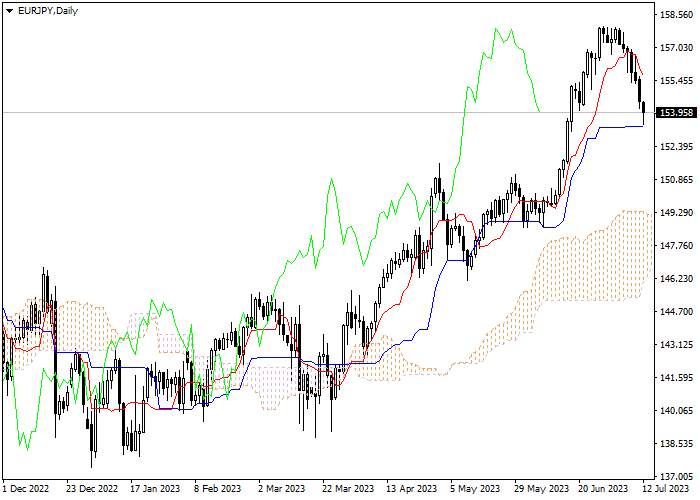The image size is (700, 500).
Task: Select the 155.455 price axis label
Action: click(677, 81)
